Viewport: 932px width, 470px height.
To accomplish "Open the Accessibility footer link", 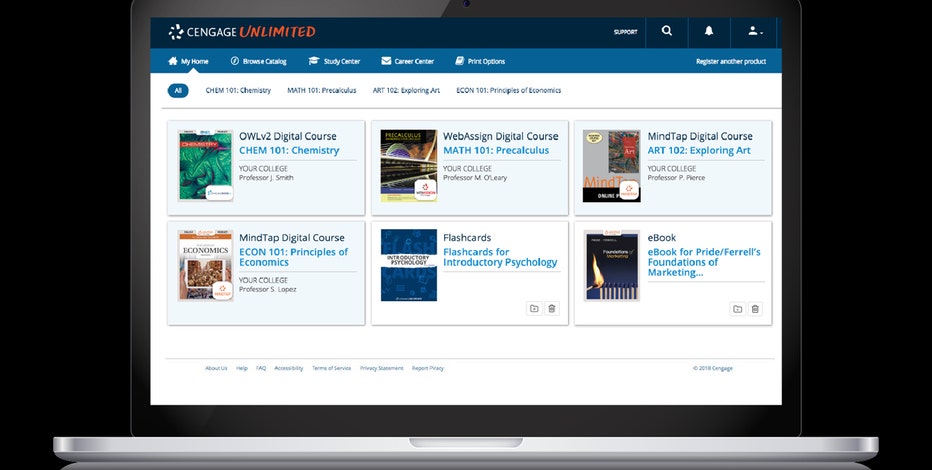I will pos(289,368).
